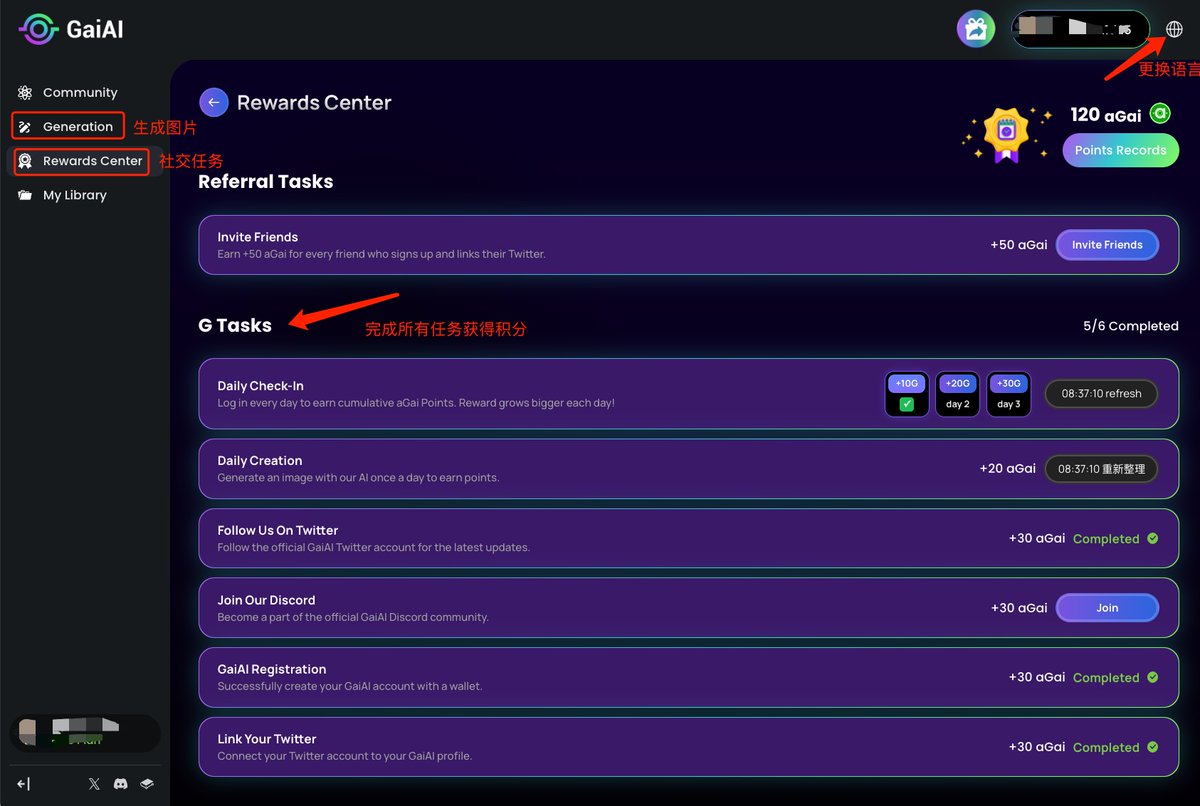This screenshot has width=1200, height=806.
Task: Open the docs book icon in sidebar footer
Action: [146, 784]
